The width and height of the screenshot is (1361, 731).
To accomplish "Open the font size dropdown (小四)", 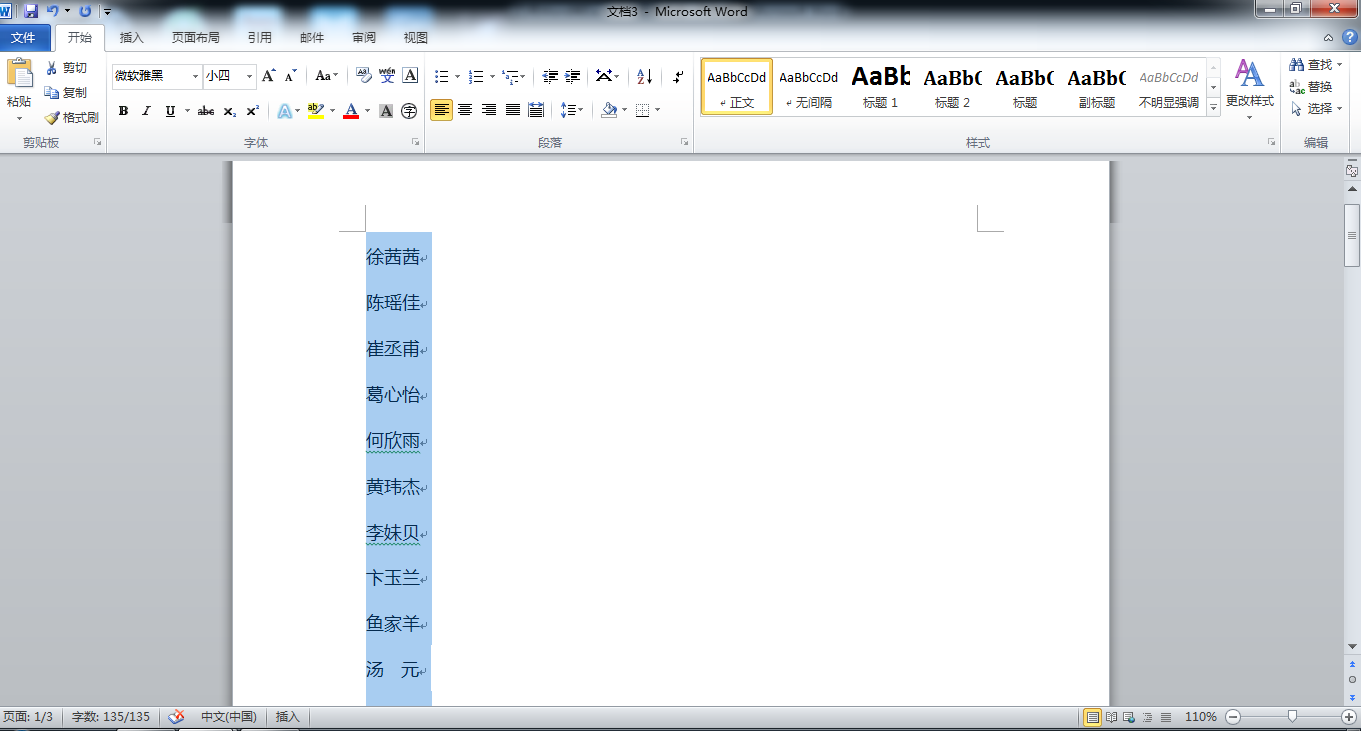I will [249, 76].
